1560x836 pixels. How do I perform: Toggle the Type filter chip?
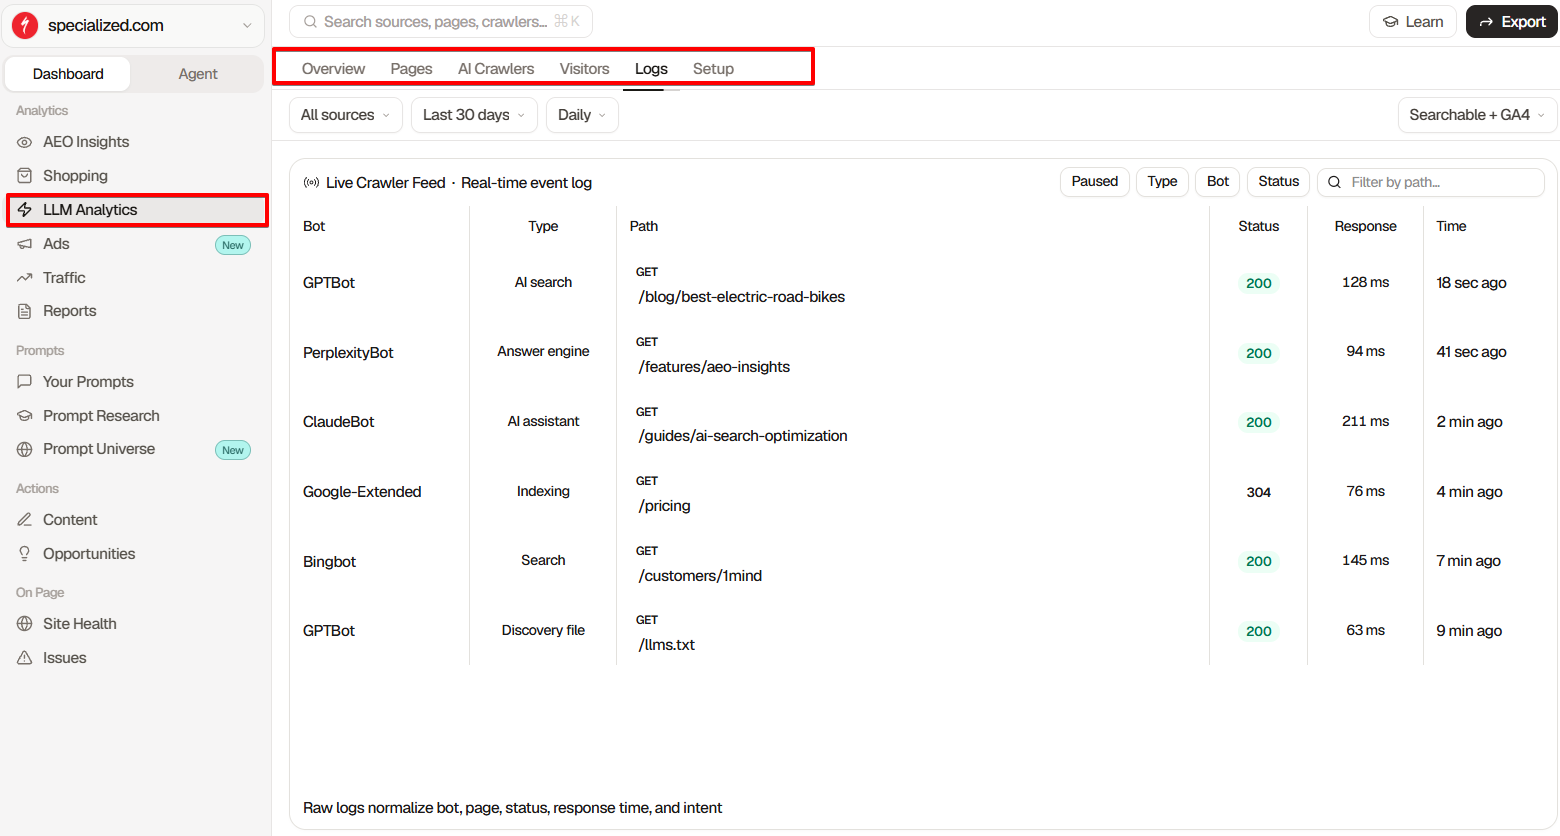[1162, 182]
